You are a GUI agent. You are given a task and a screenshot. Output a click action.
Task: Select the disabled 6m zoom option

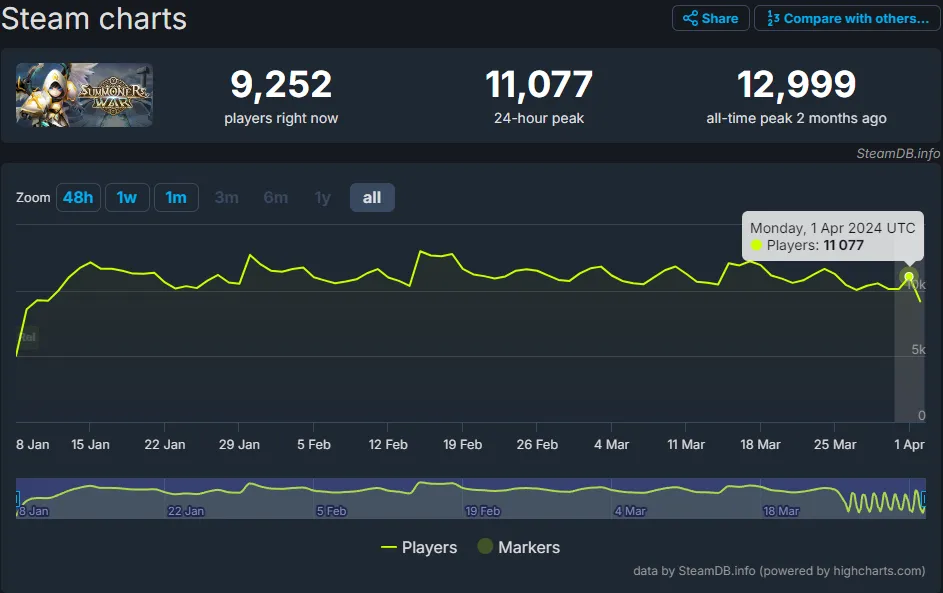[275, 197]
